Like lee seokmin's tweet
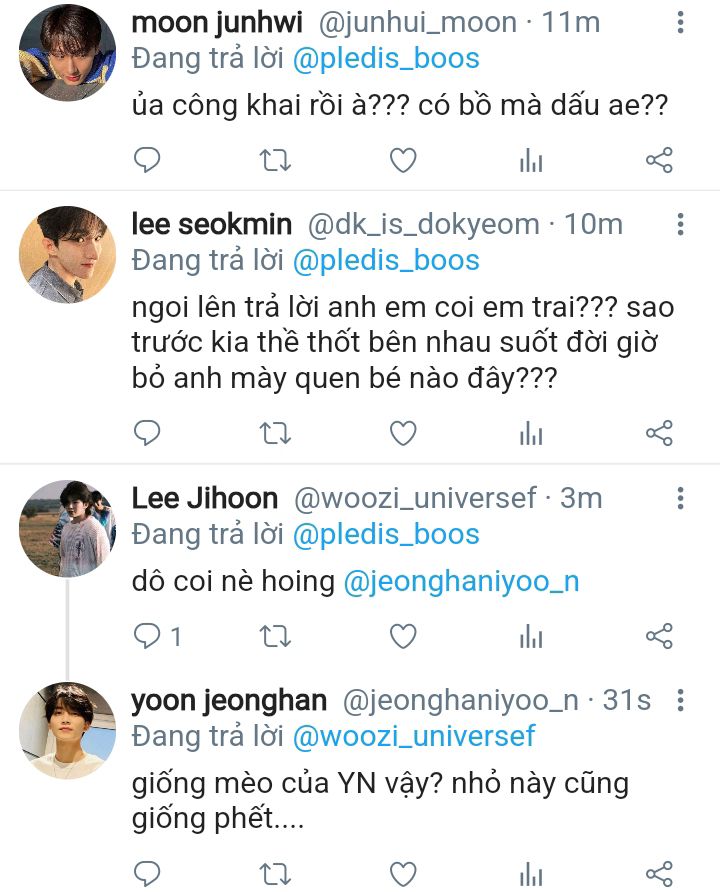The width and height of the screenshot is (720, 892). click(402, 433)
